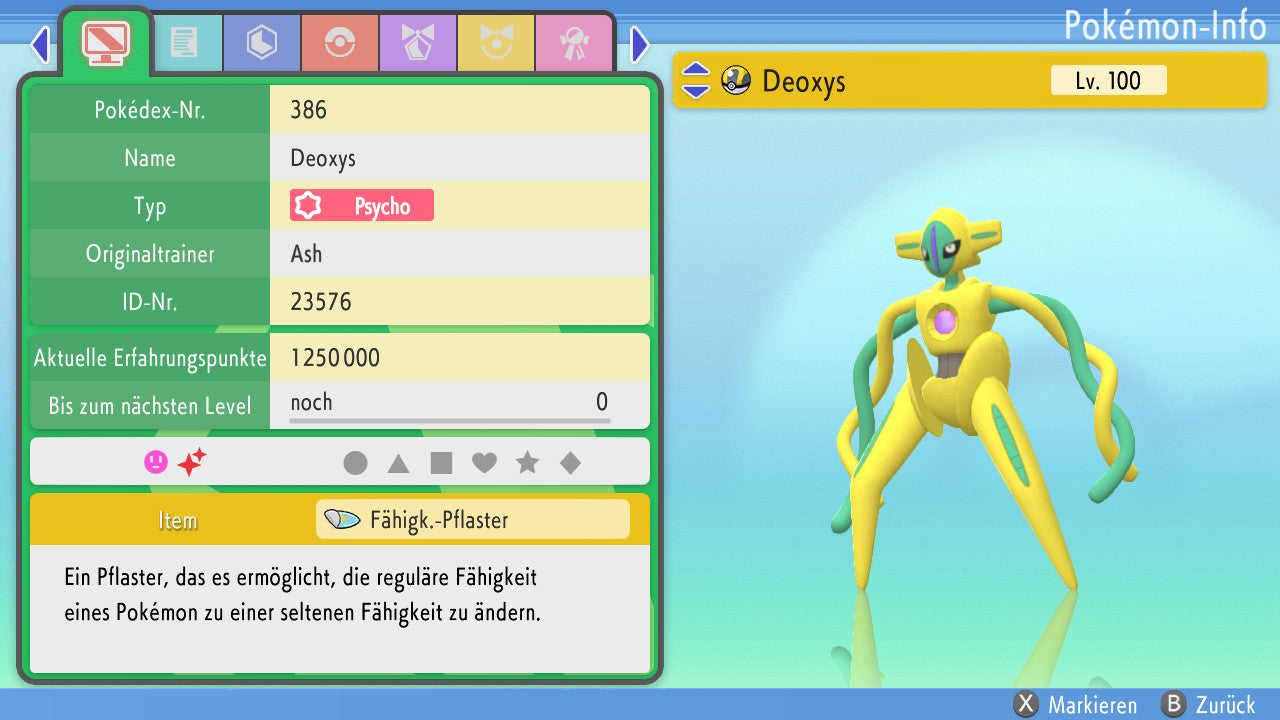Toggle the square marking
Viewport: 1280px width, 720px height.
441,463
